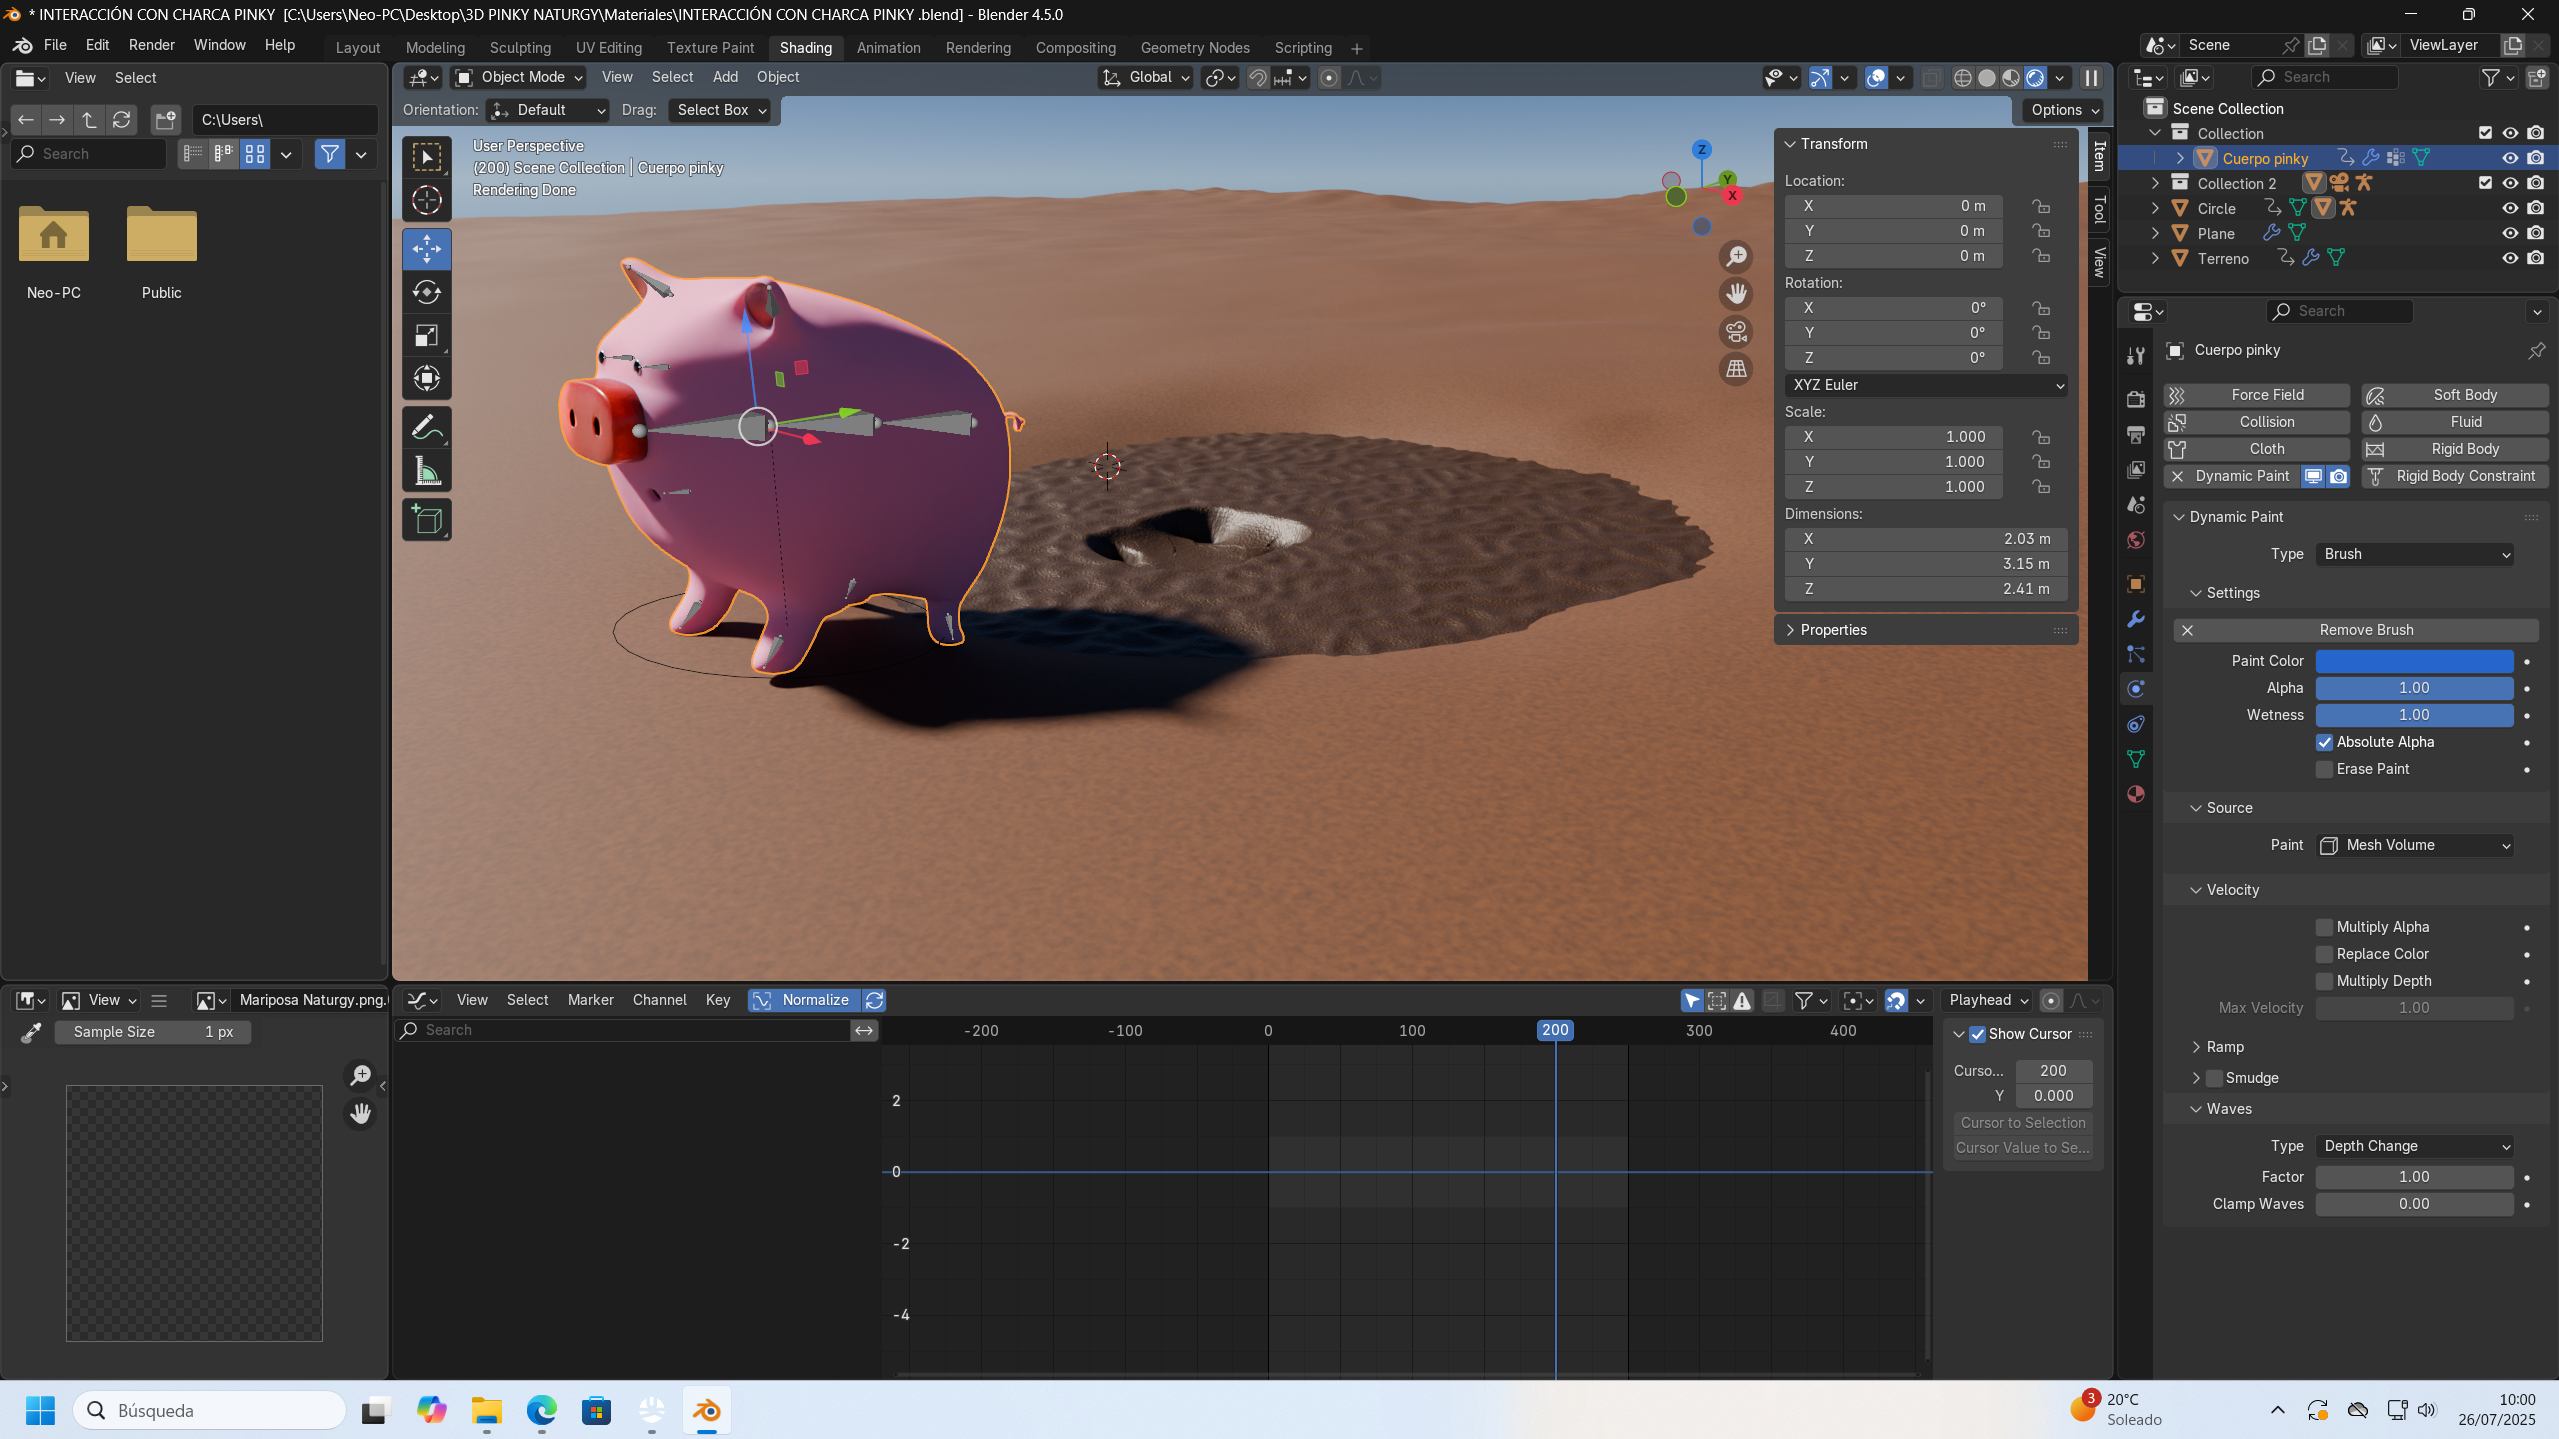The height and width of the screenshot is (1439, 2559).
Task: Toggle camera view in viewport
Action: [1736, 332]
